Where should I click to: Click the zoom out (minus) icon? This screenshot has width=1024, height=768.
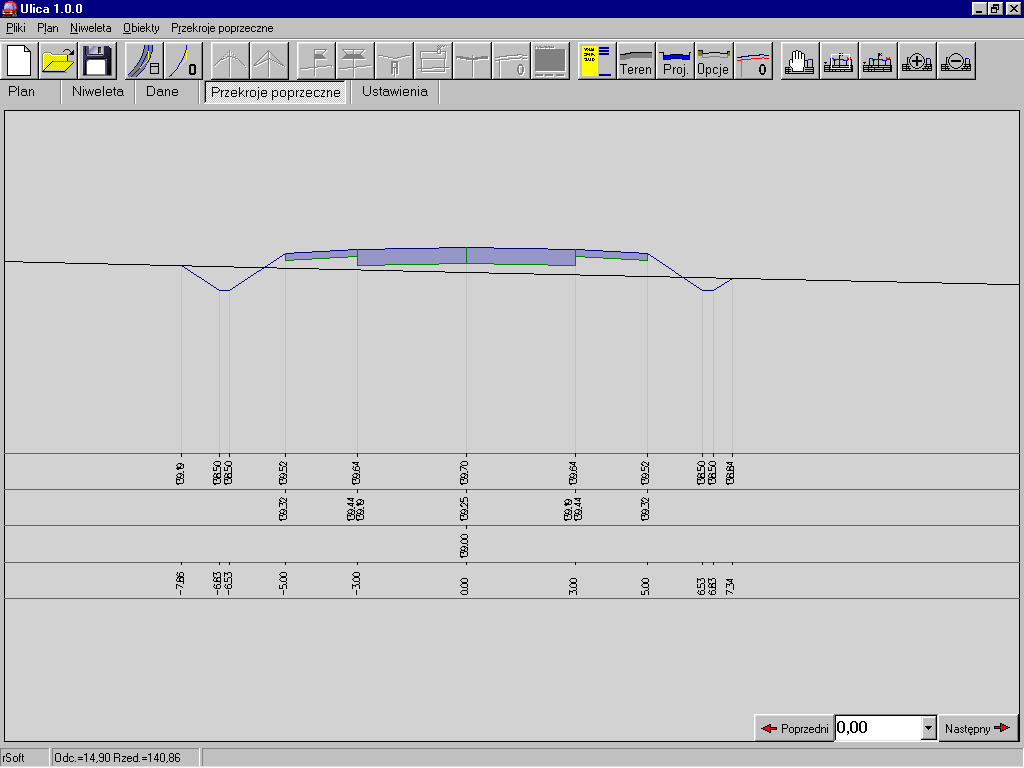(956, 61)
